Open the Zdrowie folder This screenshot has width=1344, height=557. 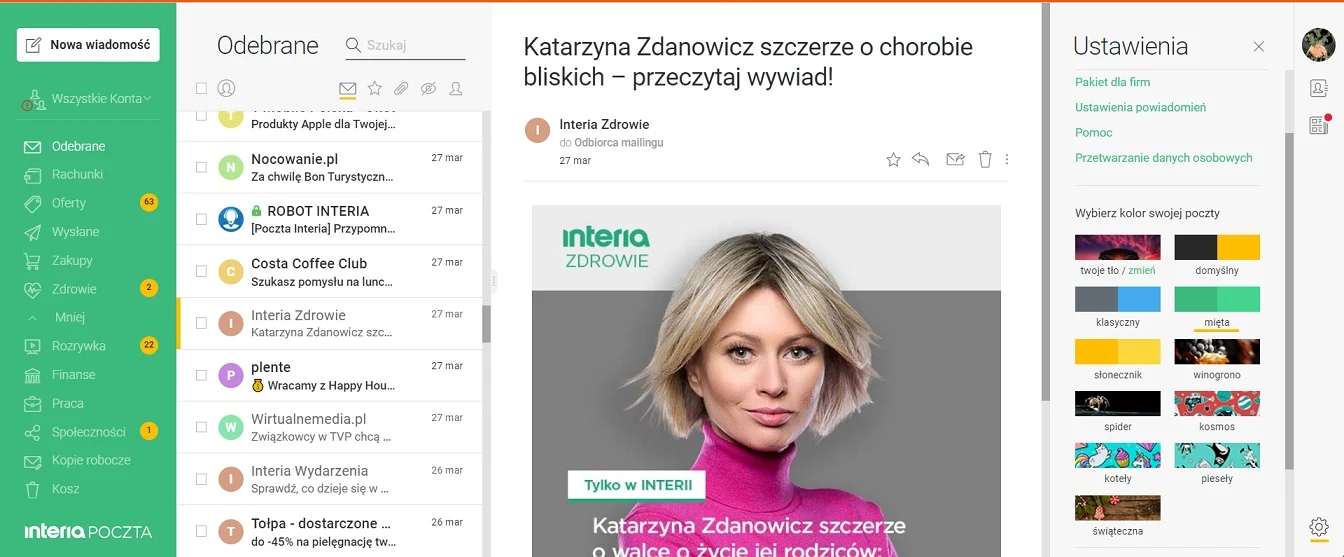click(74, 289)
